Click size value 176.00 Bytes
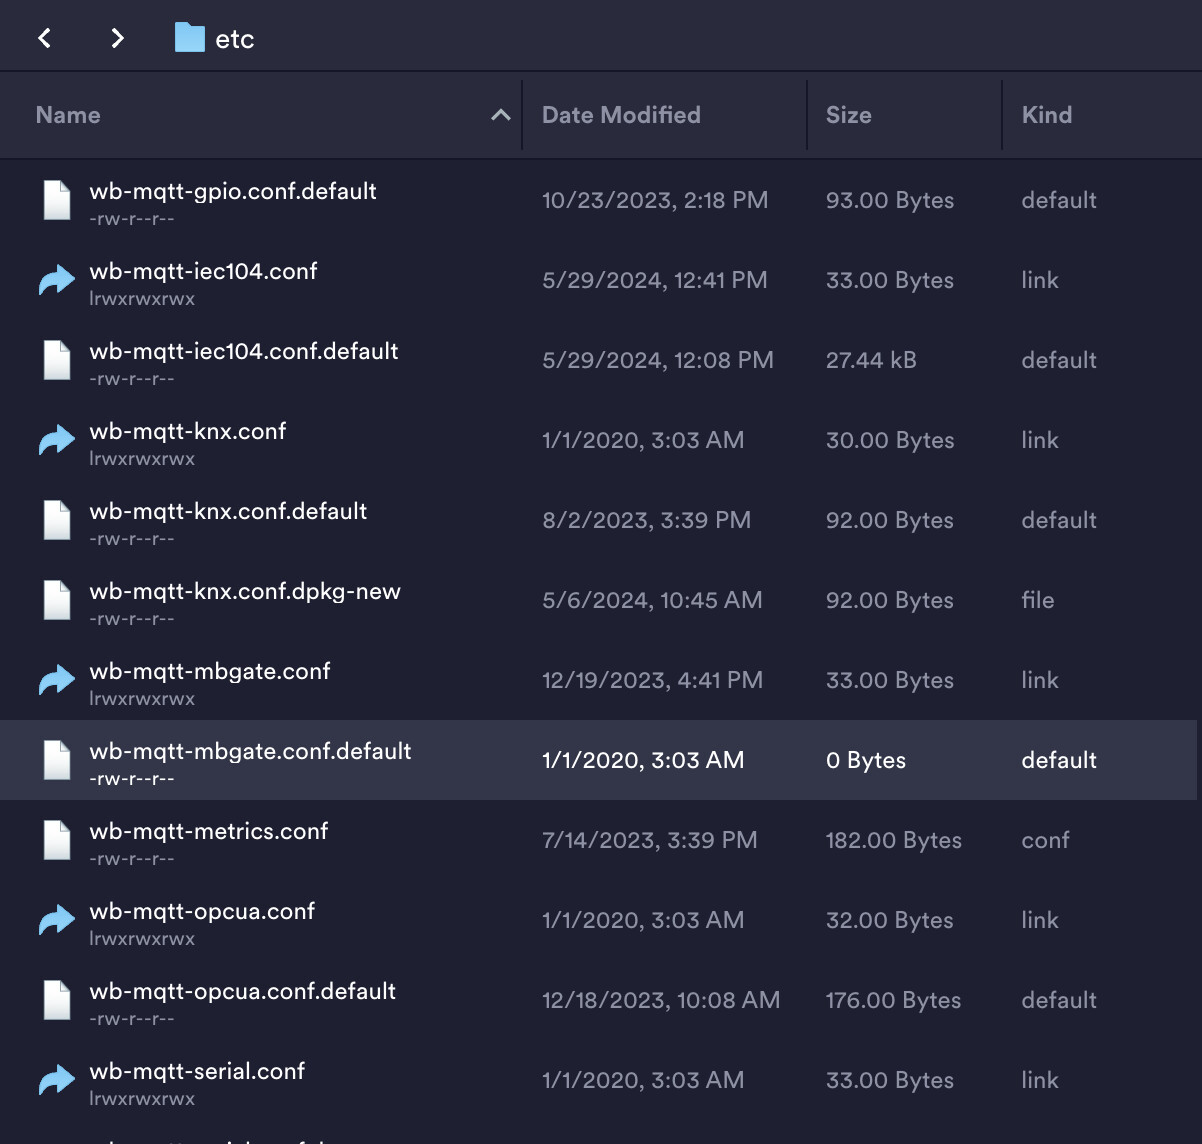The image size is (1202, 1144). 894,1000
